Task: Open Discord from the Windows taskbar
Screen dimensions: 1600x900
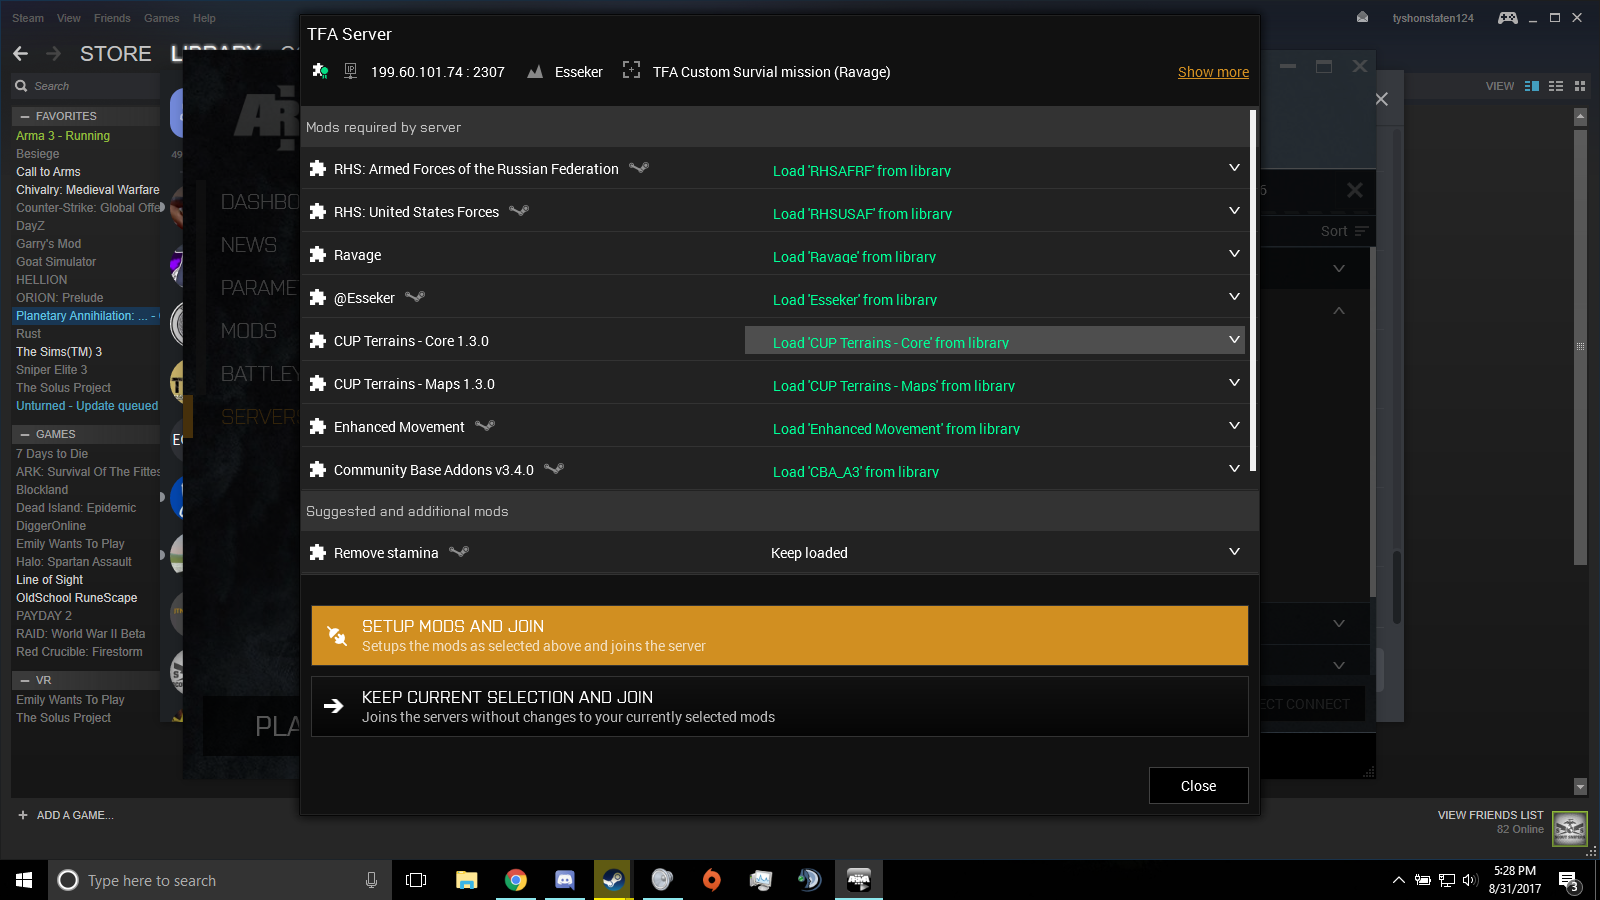Action: pyautogui.click(x=564, y=880)
